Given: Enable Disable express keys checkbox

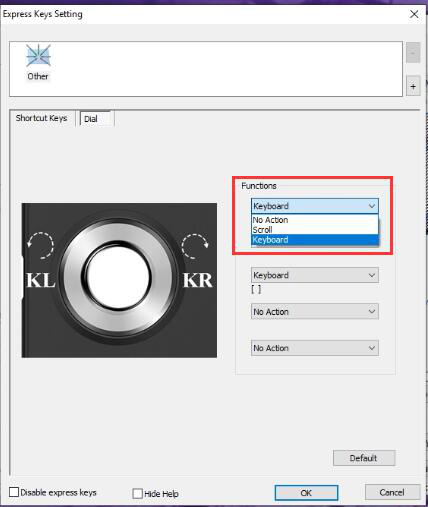Looking at the screenshot, I should pos(14,492).
